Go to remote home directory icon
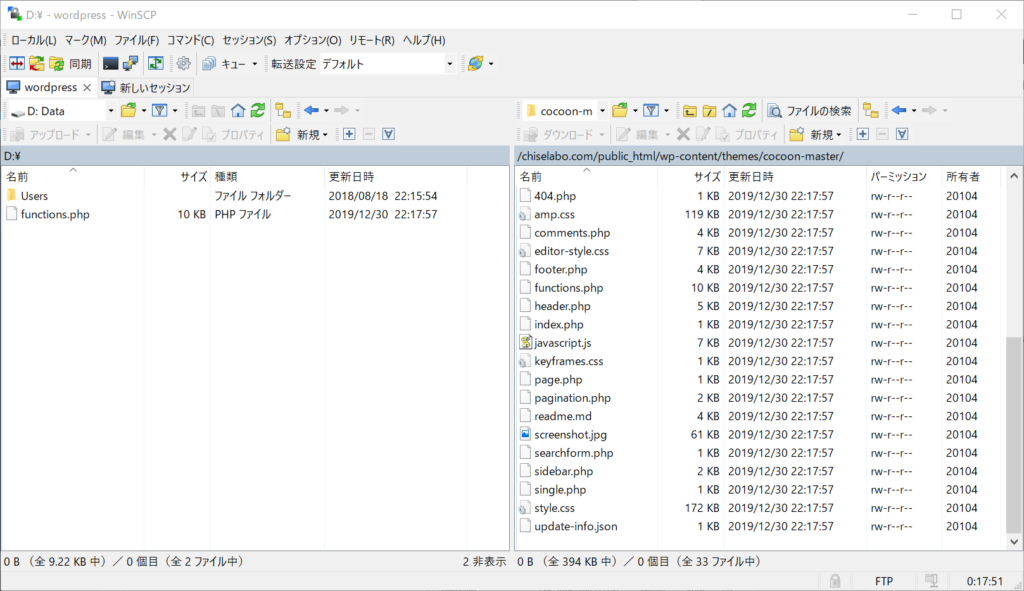 click(729, 110)
